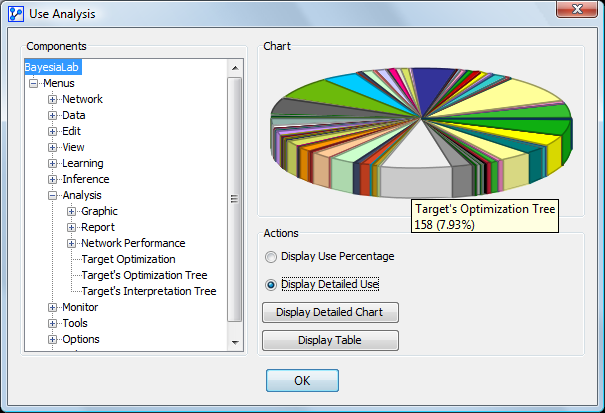Image resolution: width=605 pixels, height=413 pixels.
Task: Collapse the Analysis tree node
Action: [x=53, y=195]
